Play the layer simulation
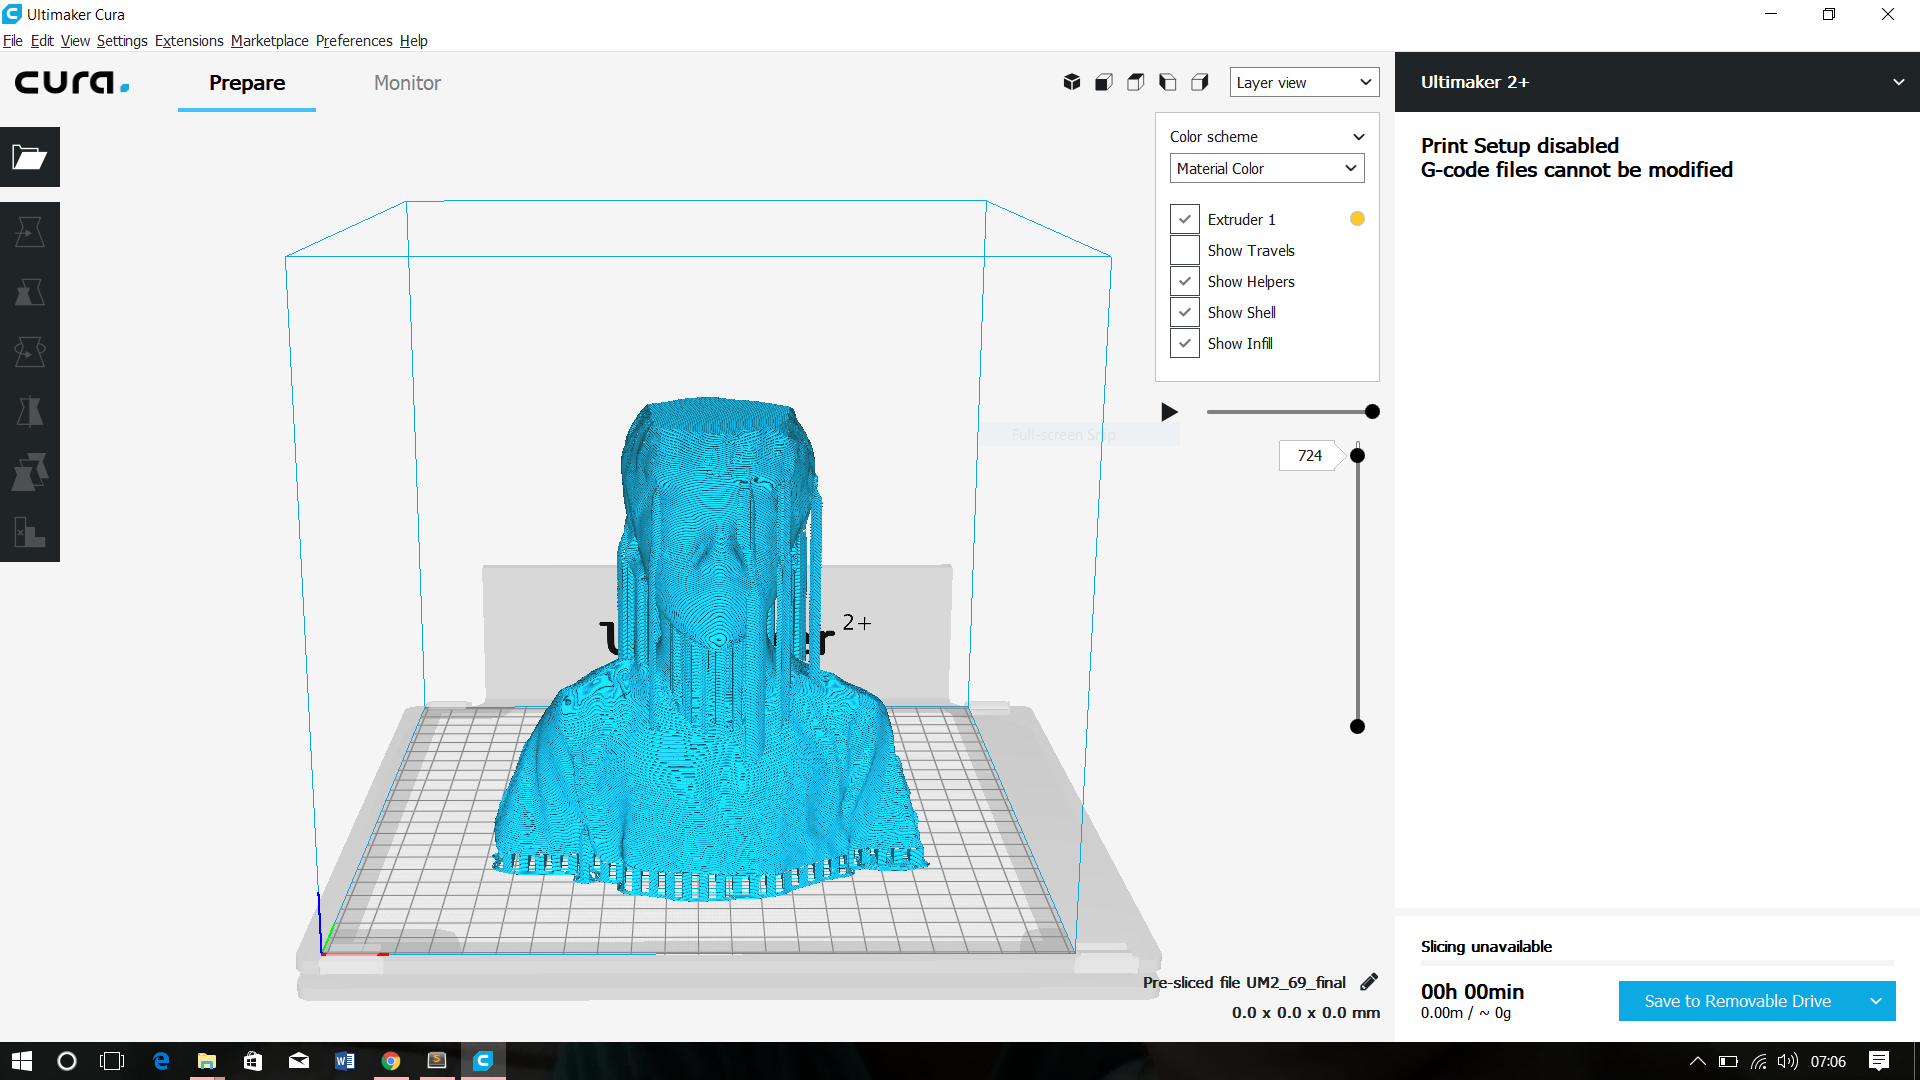Screen dimensions: 1920x1080 click(1169, 412)
